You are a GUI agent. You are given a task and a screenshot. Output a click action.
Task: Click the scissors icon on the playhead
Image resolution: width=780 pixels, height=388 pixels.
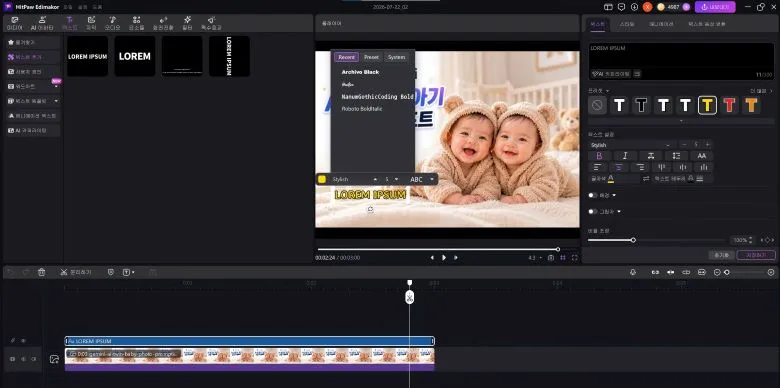pyautogui.click(x=409, y=297)
